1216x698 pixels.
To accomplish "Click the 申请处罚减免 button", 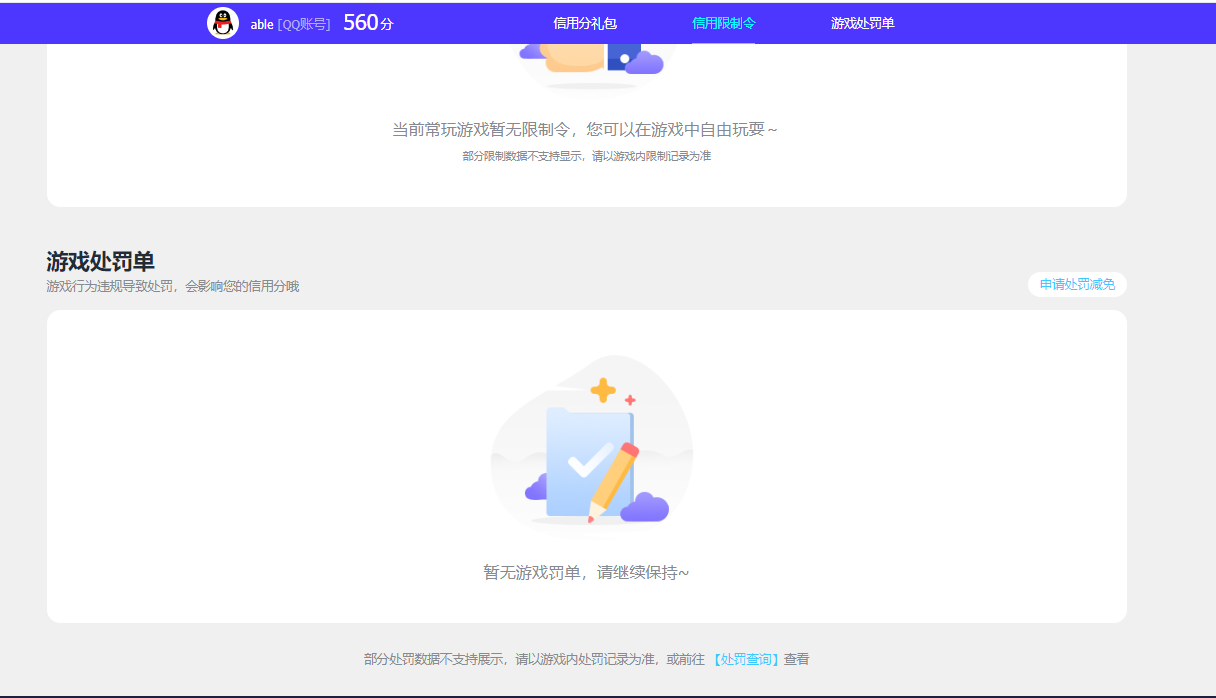I will coord(1077,285).
